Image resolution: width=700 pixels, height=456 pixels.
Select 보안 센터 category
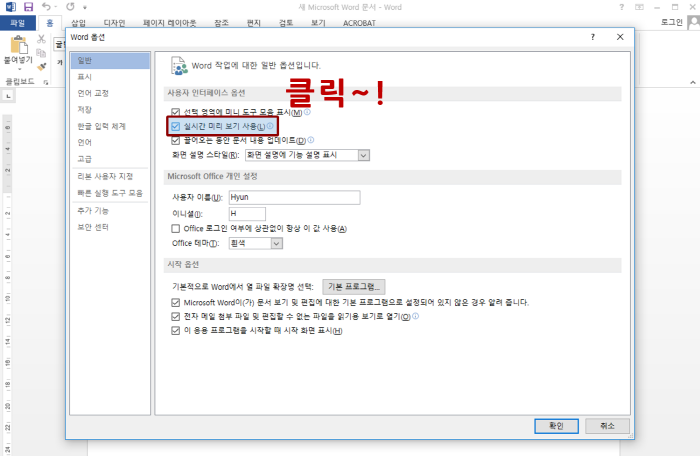[x=110, y=227]
